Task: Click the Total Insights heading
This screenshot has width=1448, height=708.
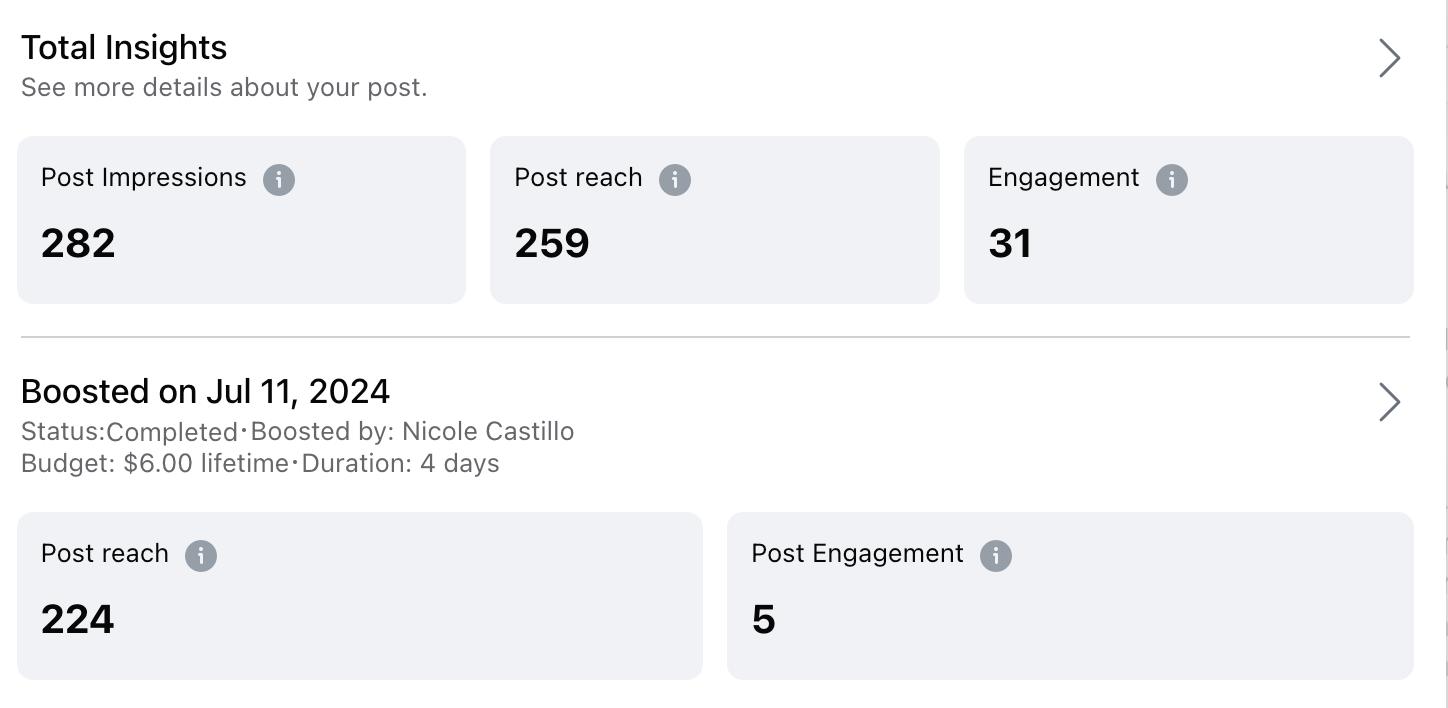Action: pos(124,48)
